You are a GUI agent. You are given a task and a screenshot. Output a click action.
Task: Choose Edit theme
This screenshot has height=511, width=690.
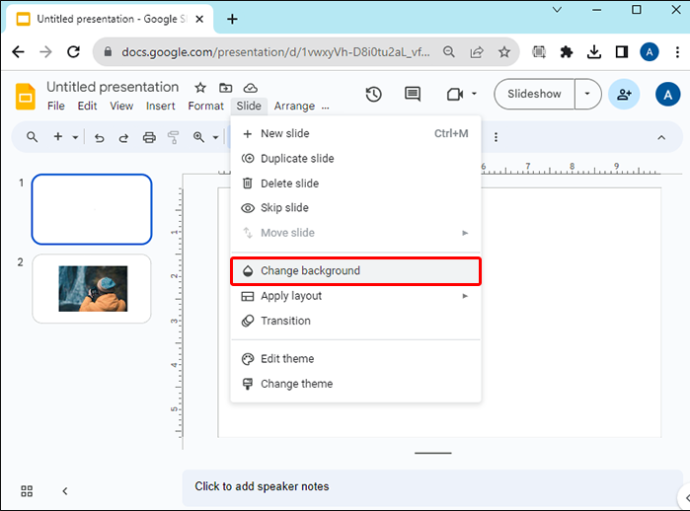[x=356, y=359]
